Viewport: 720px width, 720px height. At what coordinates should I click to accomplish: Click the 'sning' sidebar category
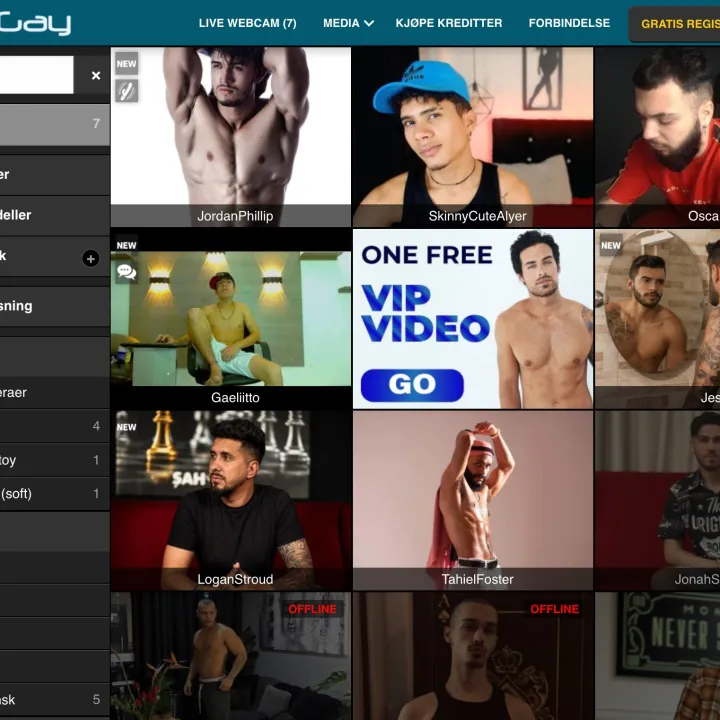pos(55,306)
